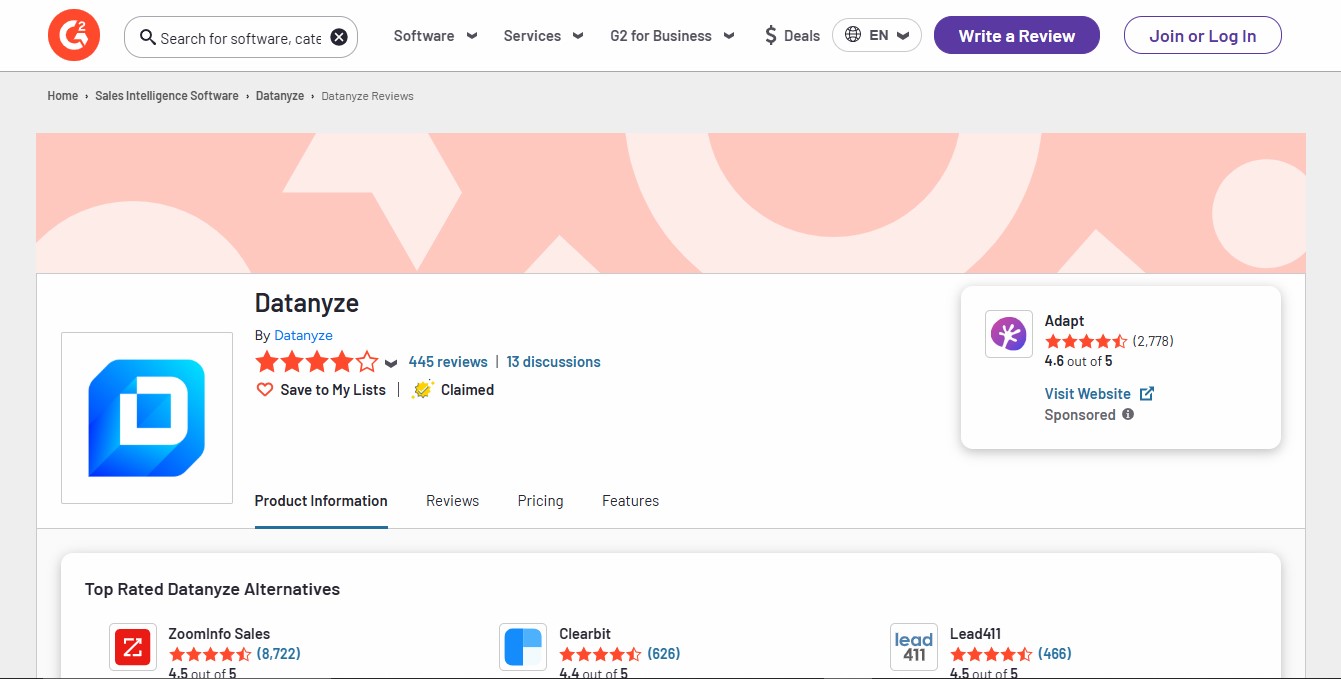Click 'Top Rated Datanyze Alternatives' heading
The height and width of the screenshot is (679, 1341).
212,589
